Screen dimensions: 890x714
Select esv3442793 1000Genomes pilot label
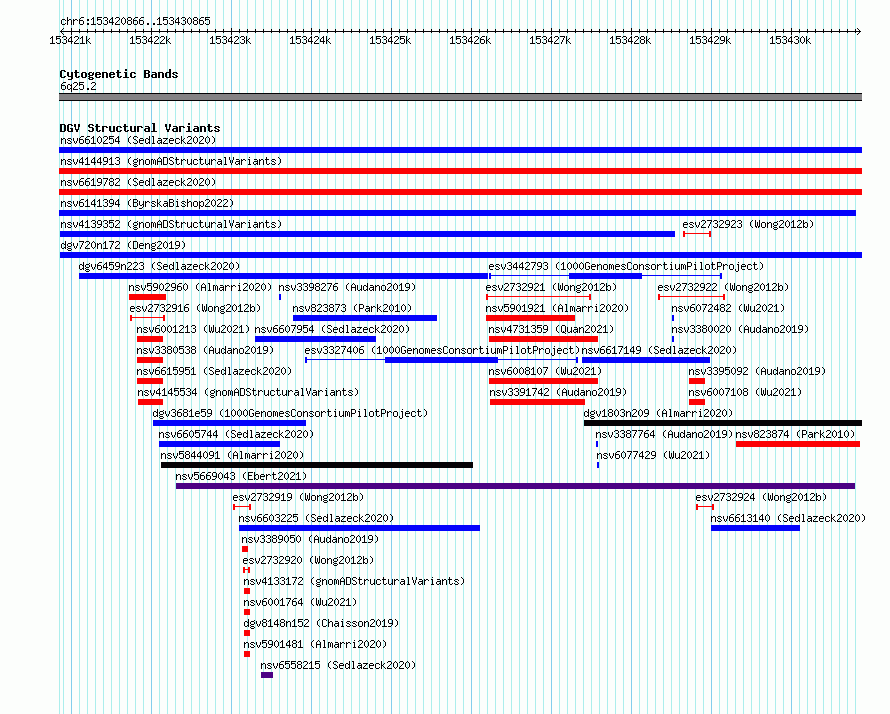click(x=626, y=266)
